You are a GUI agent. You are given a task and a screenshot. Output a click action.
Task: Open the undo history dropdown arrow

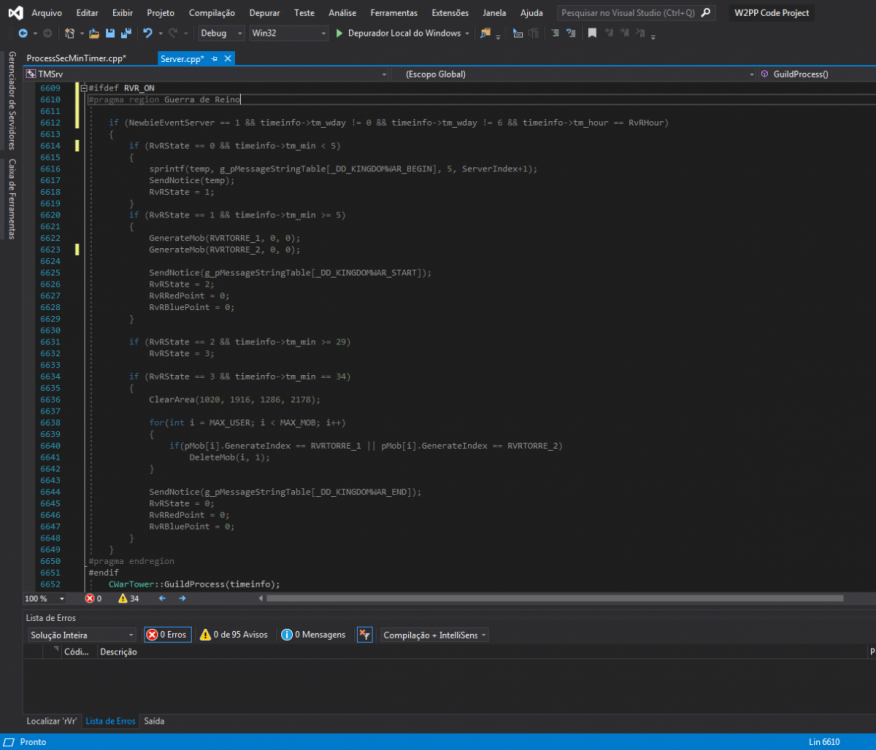coord(160,34)
